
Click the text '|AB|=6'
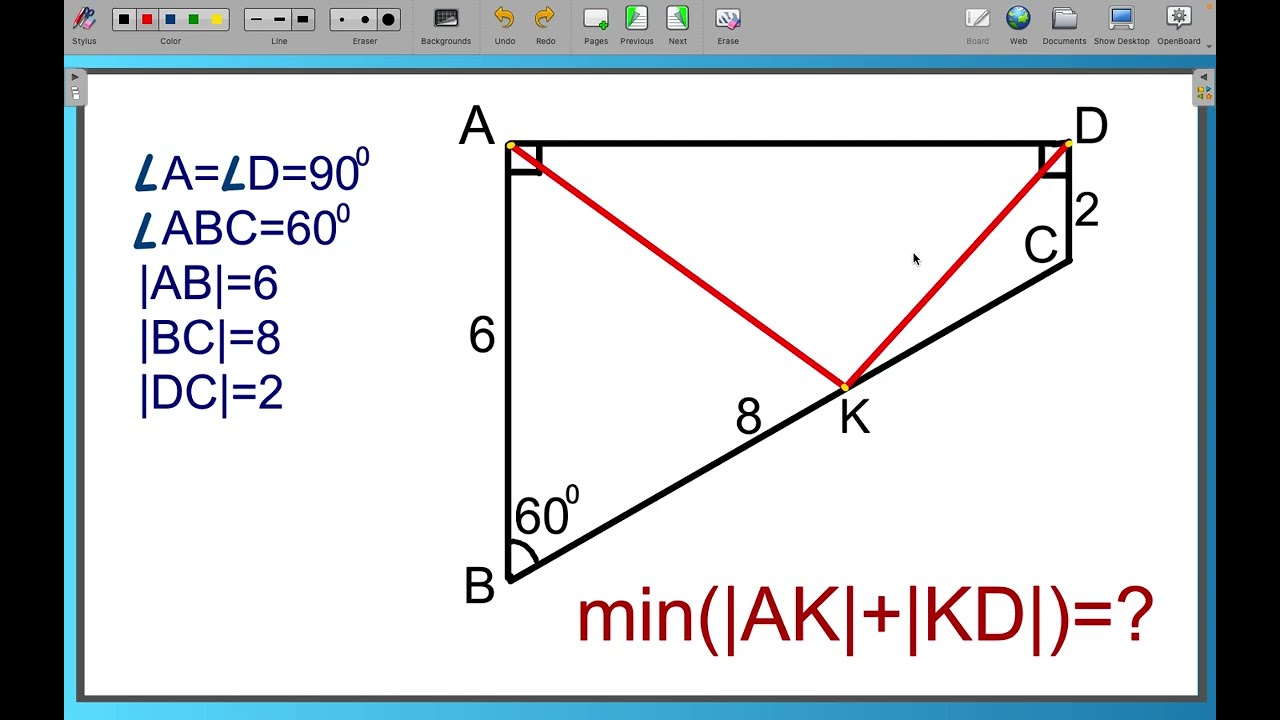(x=208, y=285)
